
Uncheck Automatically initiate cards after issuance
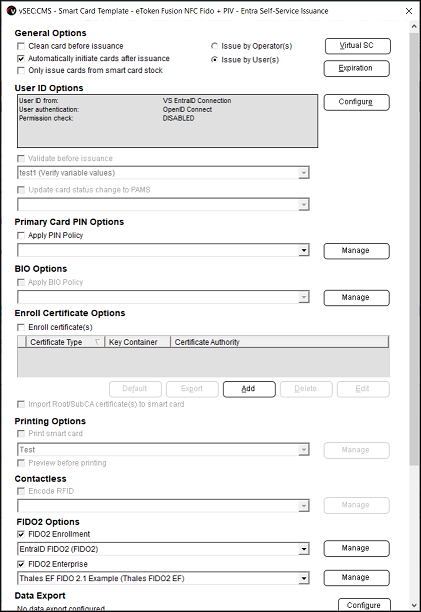click(21, 59)
